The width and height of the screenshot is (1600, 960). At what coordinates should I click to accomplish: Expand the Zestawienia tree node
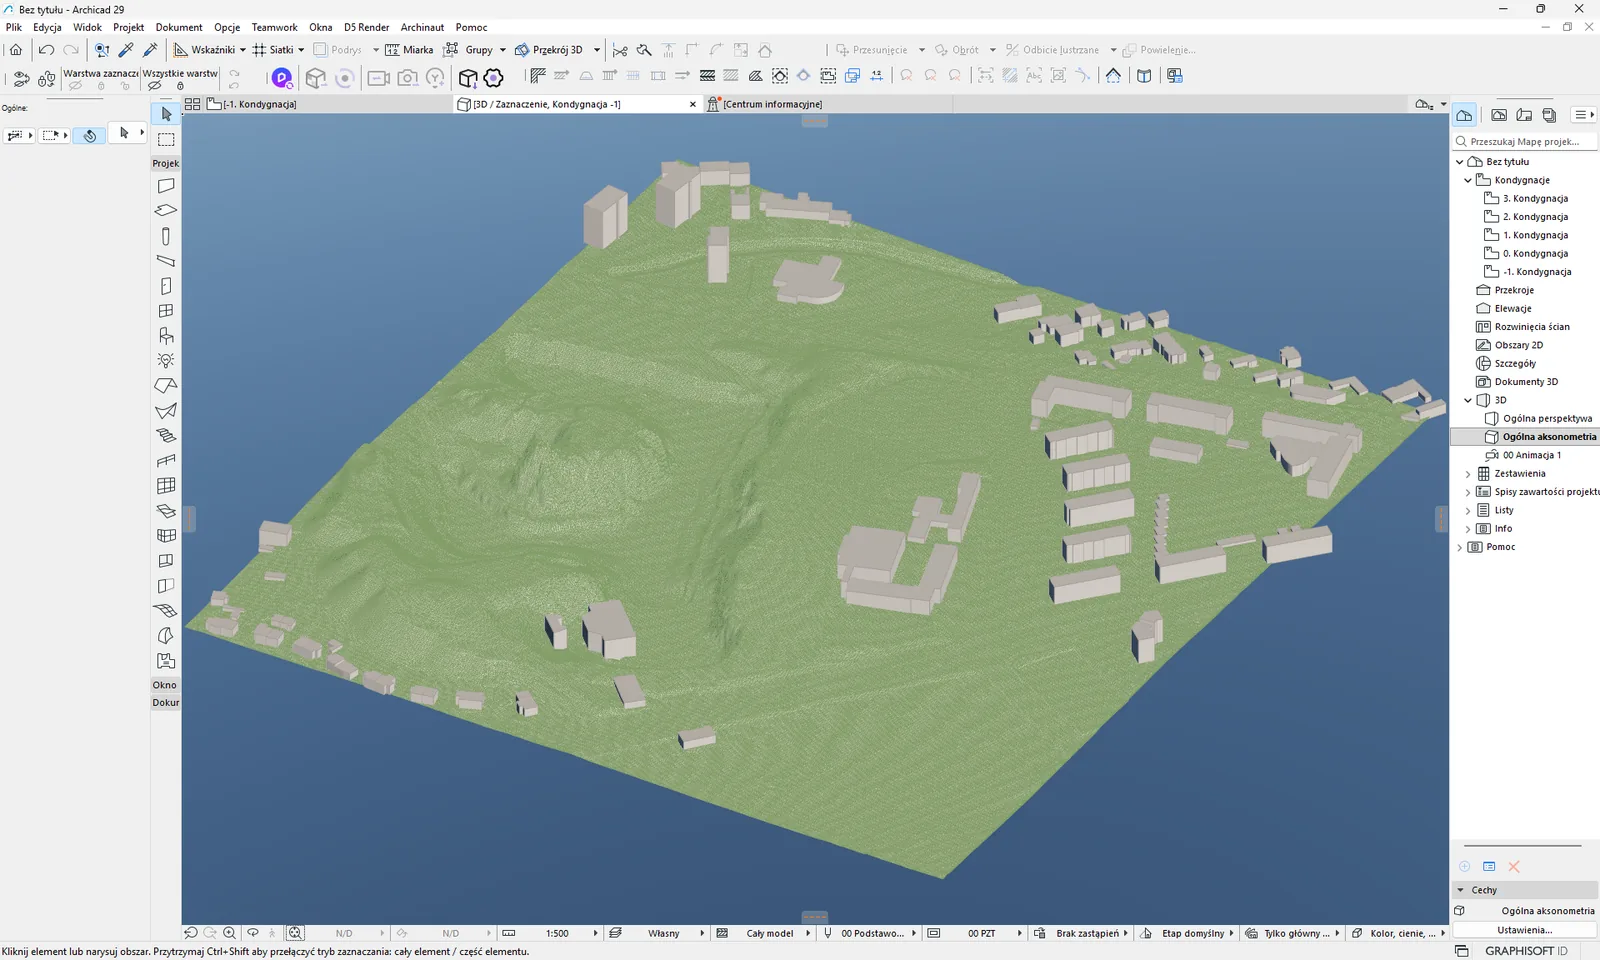coord(1468,474)
